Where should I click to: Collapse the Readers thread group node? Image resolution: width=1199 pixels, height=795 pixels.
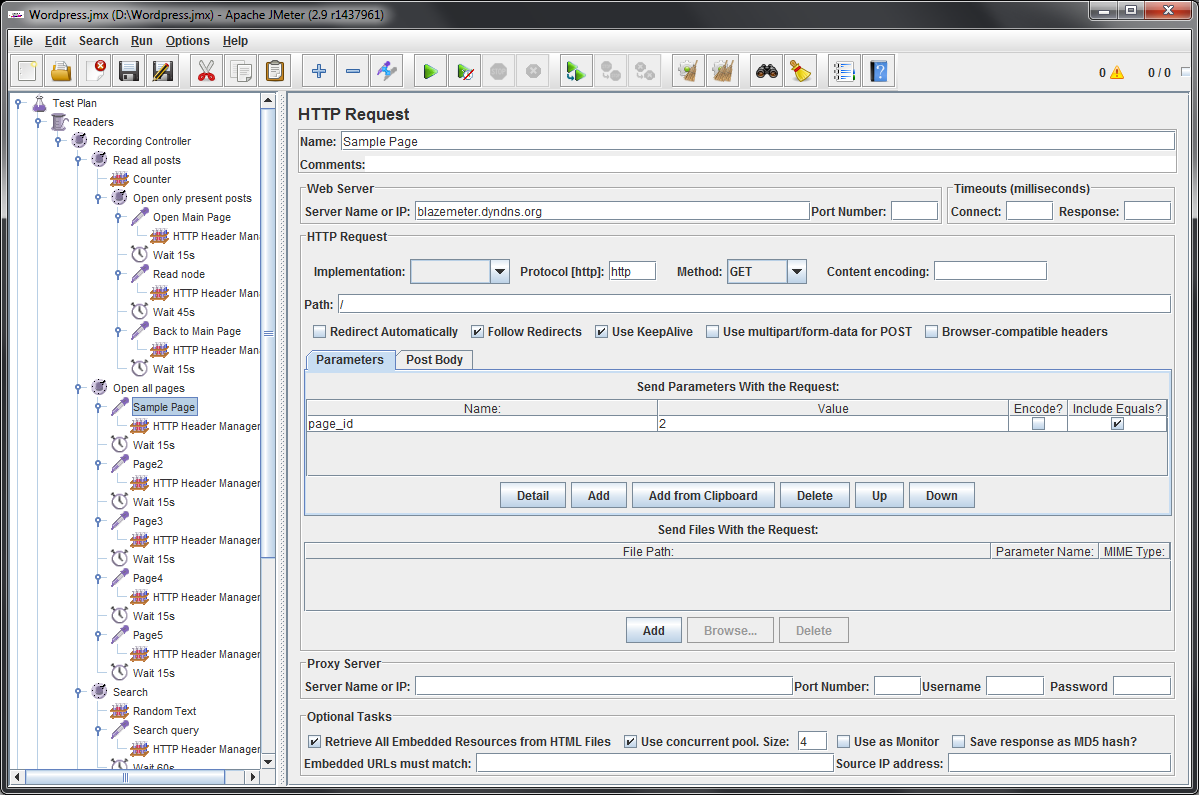(x=38, y=122)
